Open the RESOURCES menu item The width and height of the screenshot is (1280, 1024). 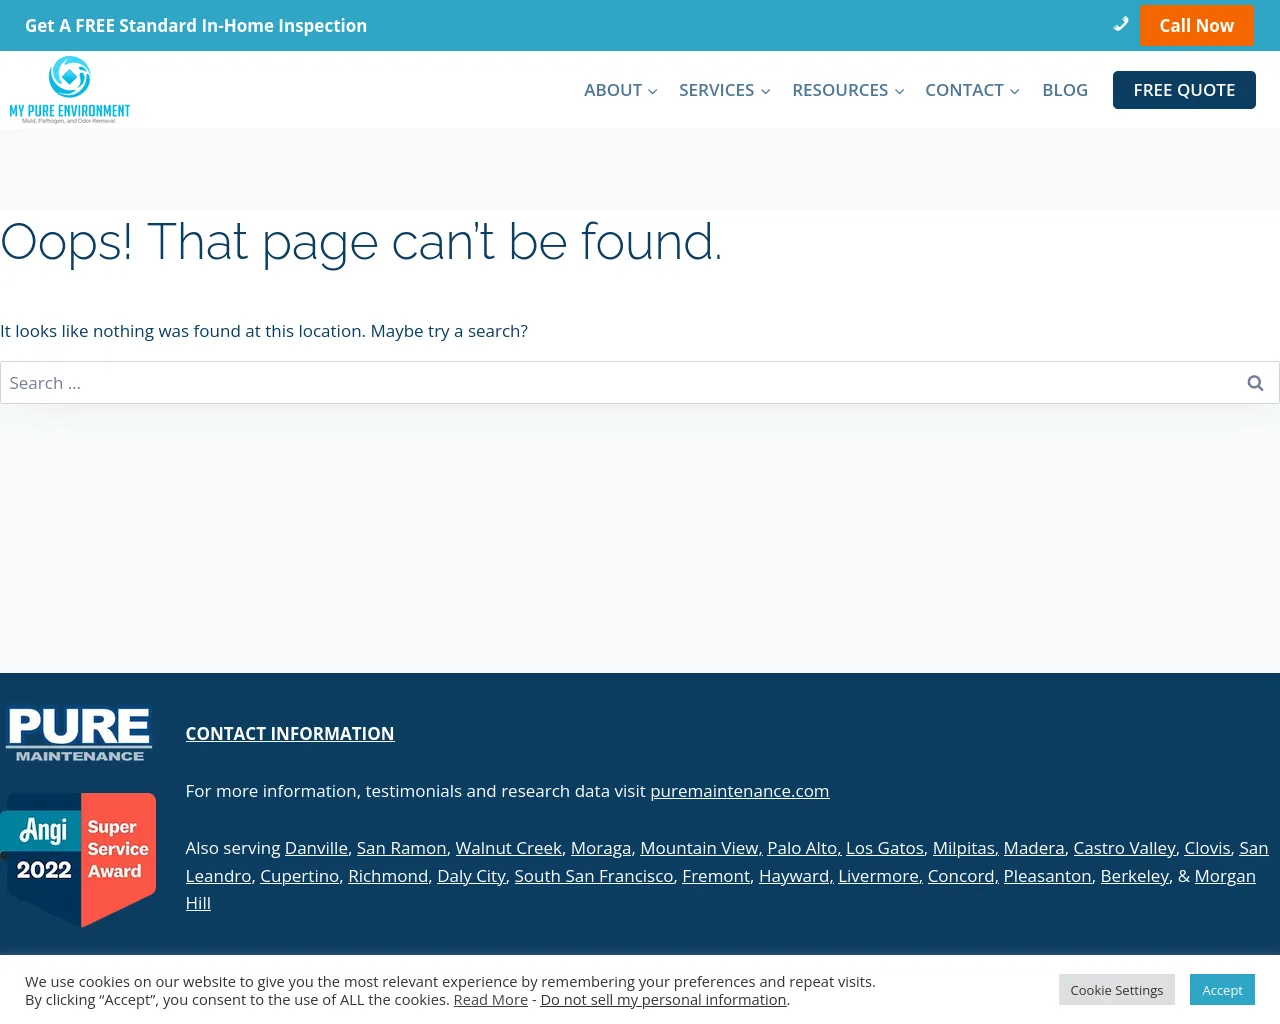click(x=840, y=90)
